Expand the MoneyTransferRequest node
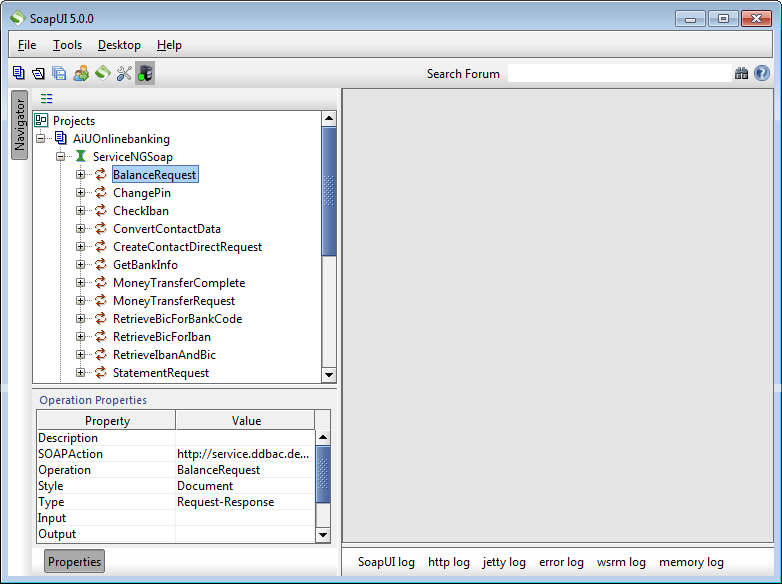 click(80, 300)
